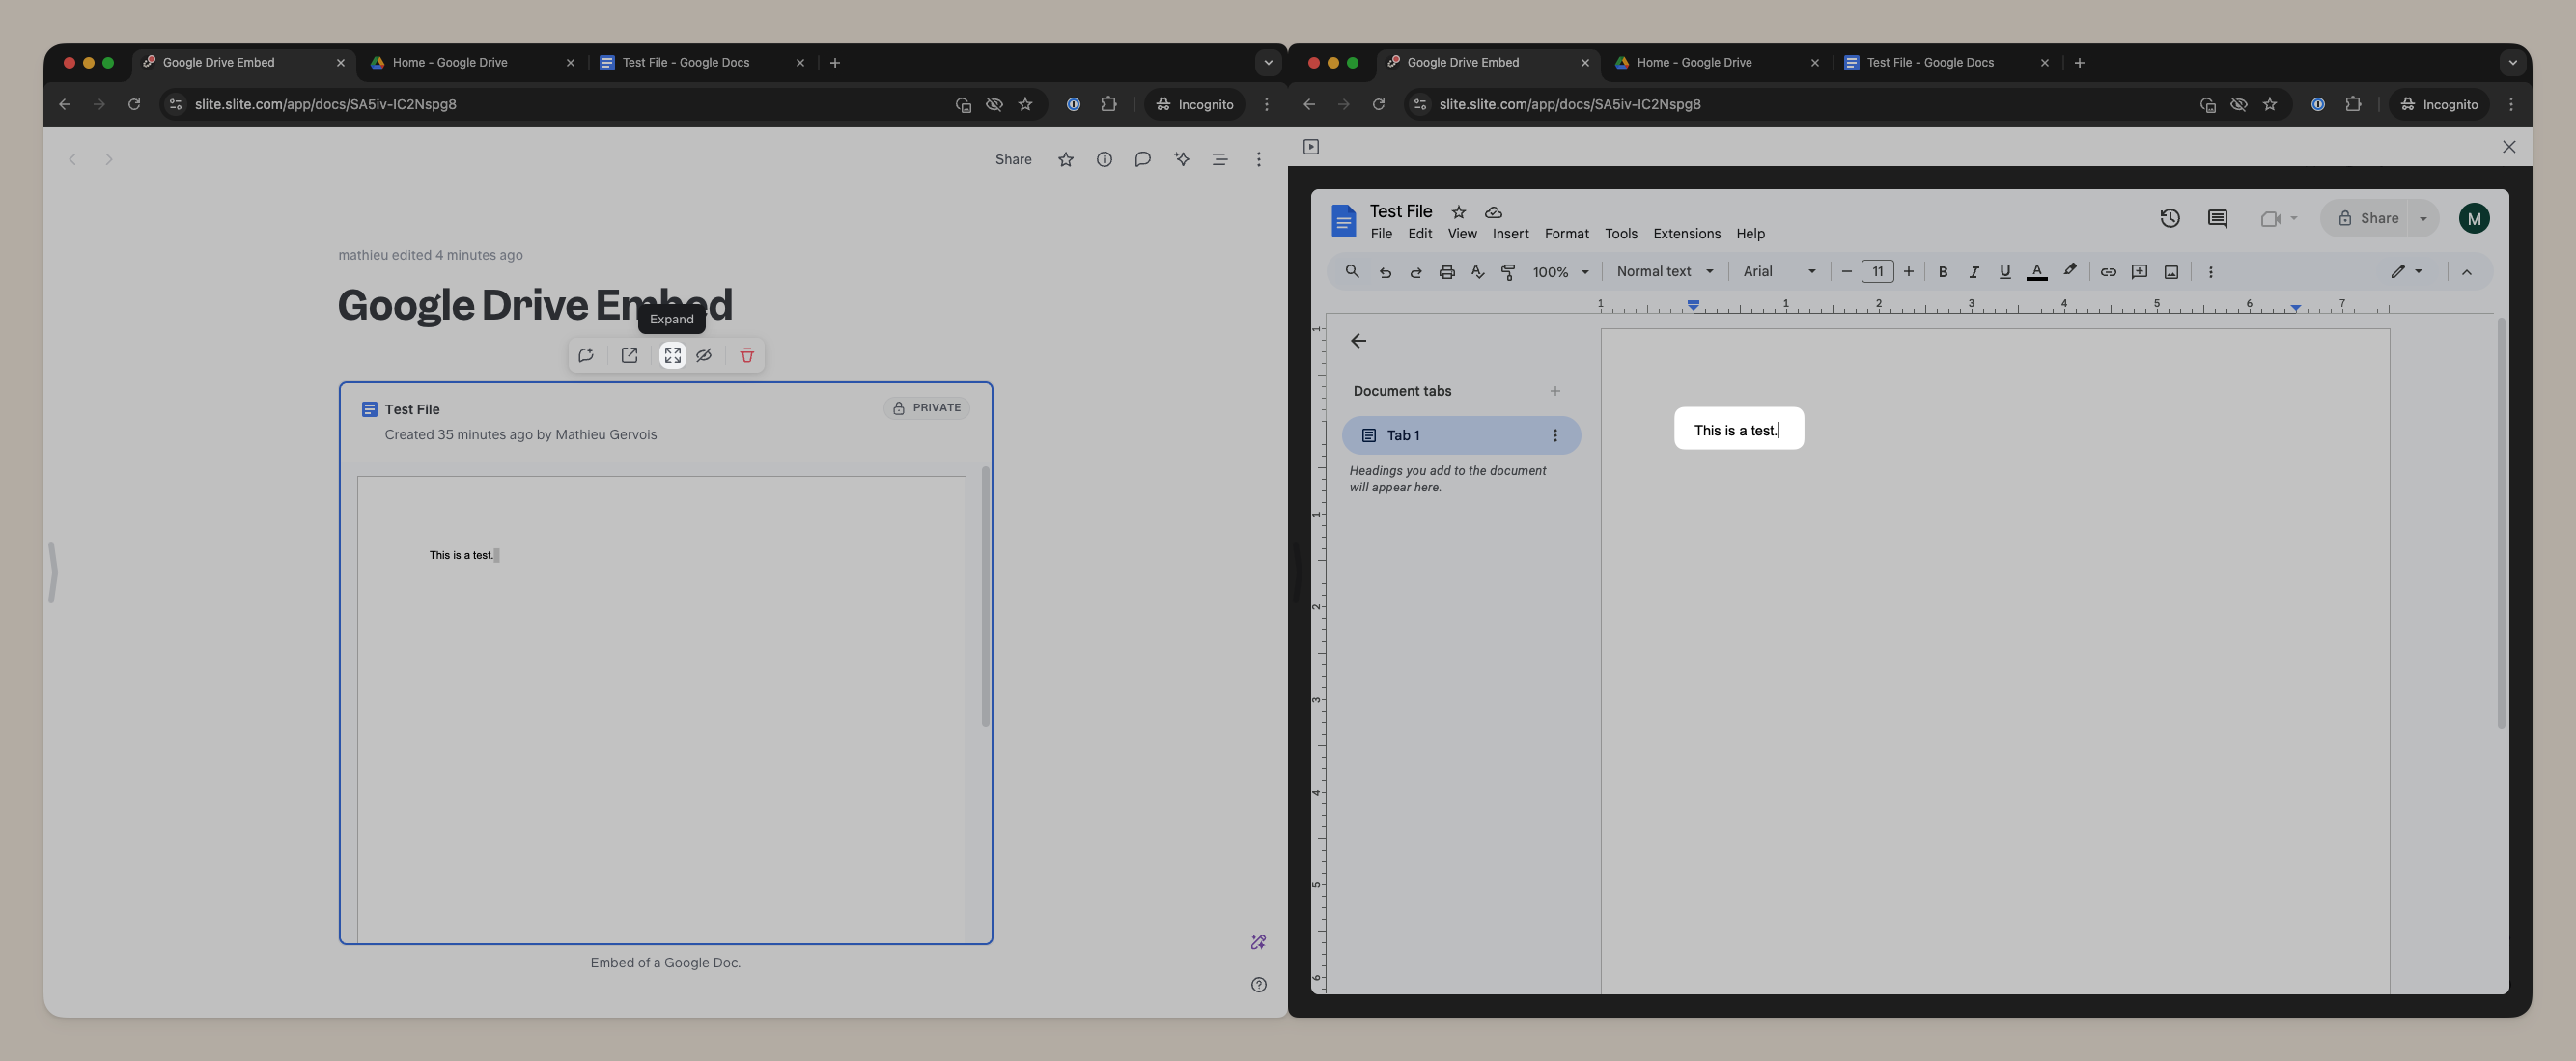Image resolution: width=2576 pixels, height=1061 pixels.
Task: Click the crossed-eye icon in left window address bar
Action: click(994, 104)
